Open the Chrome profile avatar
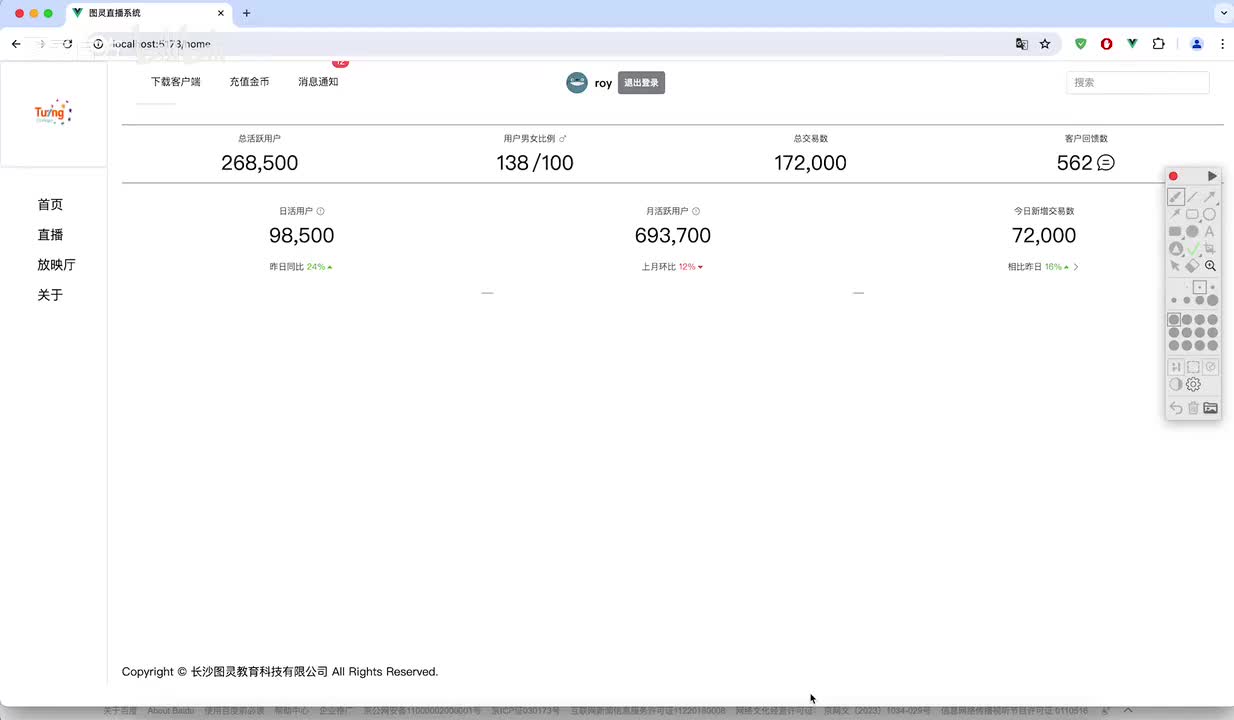Image resolution: width=1234 pixels, height=720 pixels. (x=1196, y=44)
